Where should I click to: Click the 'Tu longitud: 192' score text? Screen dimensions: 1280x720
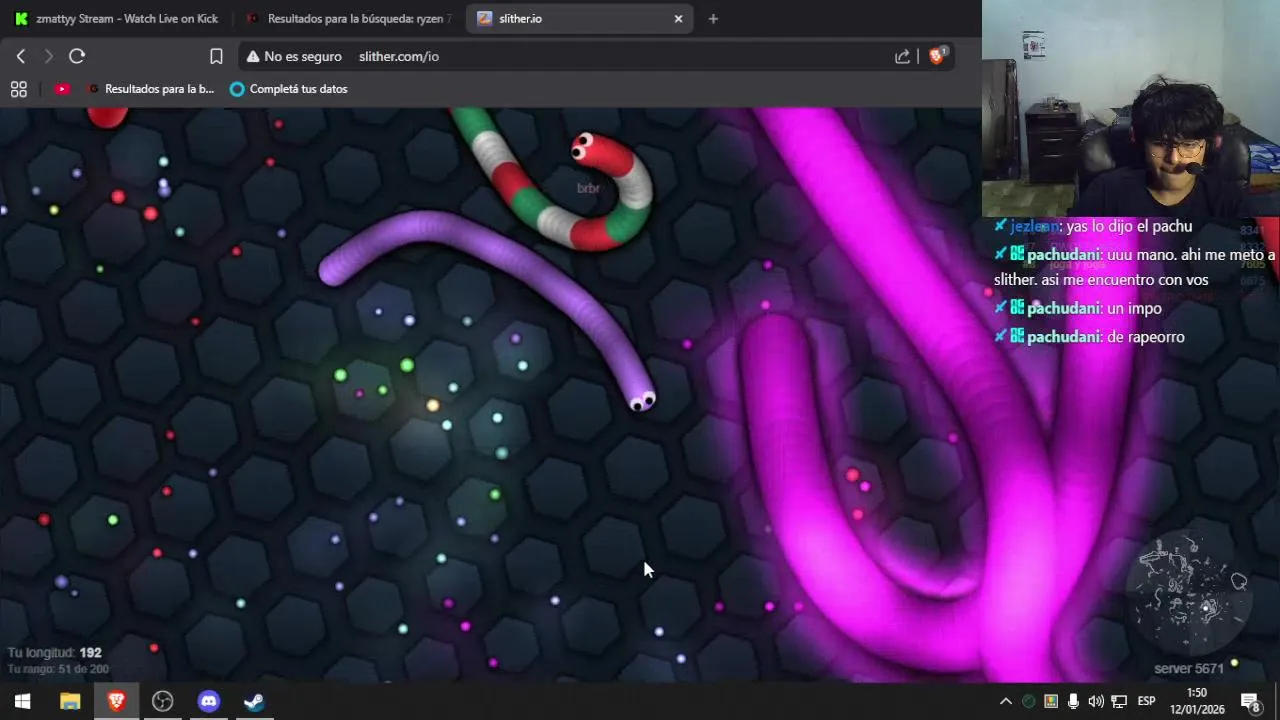click(x=54, y=653)
